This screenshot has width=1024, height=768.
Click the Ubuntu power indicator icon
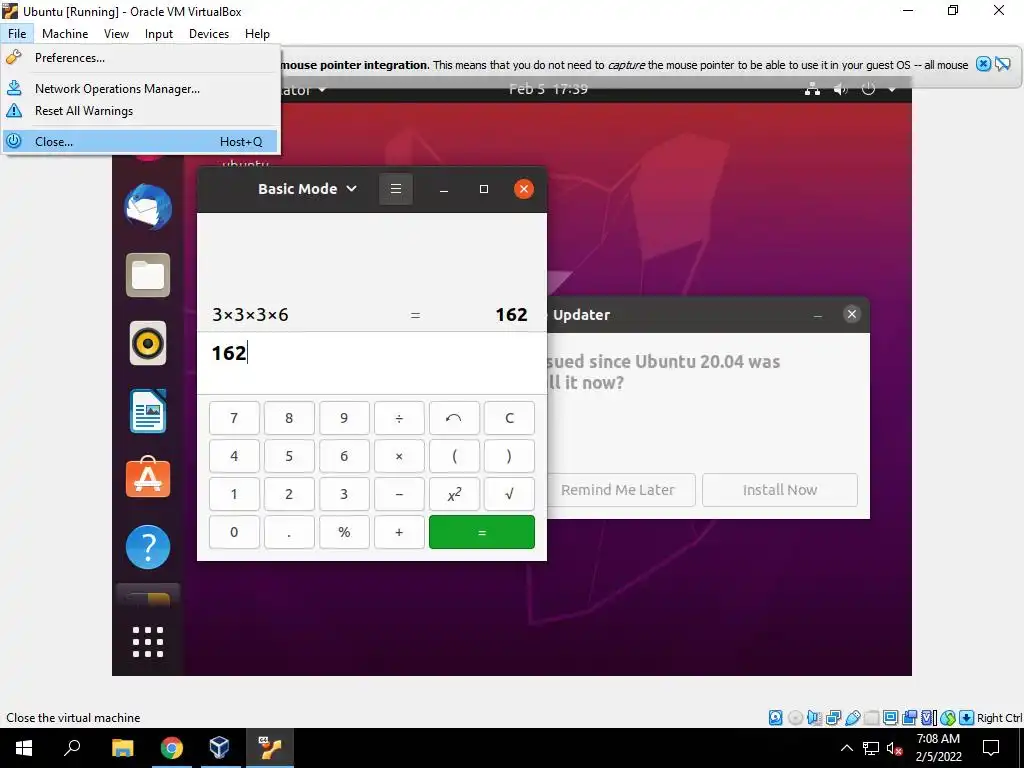click(868, 89)
